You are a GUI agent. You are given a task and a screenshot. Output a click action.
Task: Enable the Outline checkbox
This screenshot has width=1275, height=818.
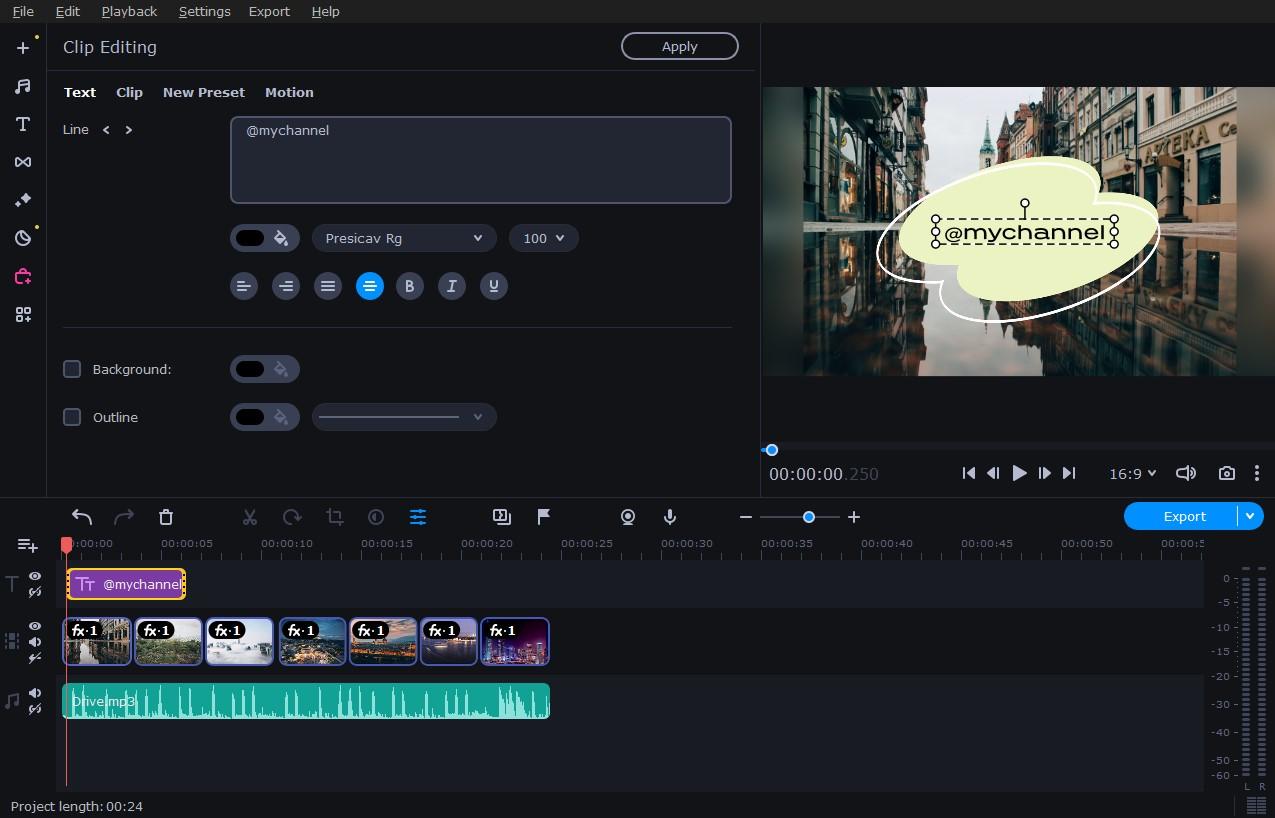click(x=72, y=417)
